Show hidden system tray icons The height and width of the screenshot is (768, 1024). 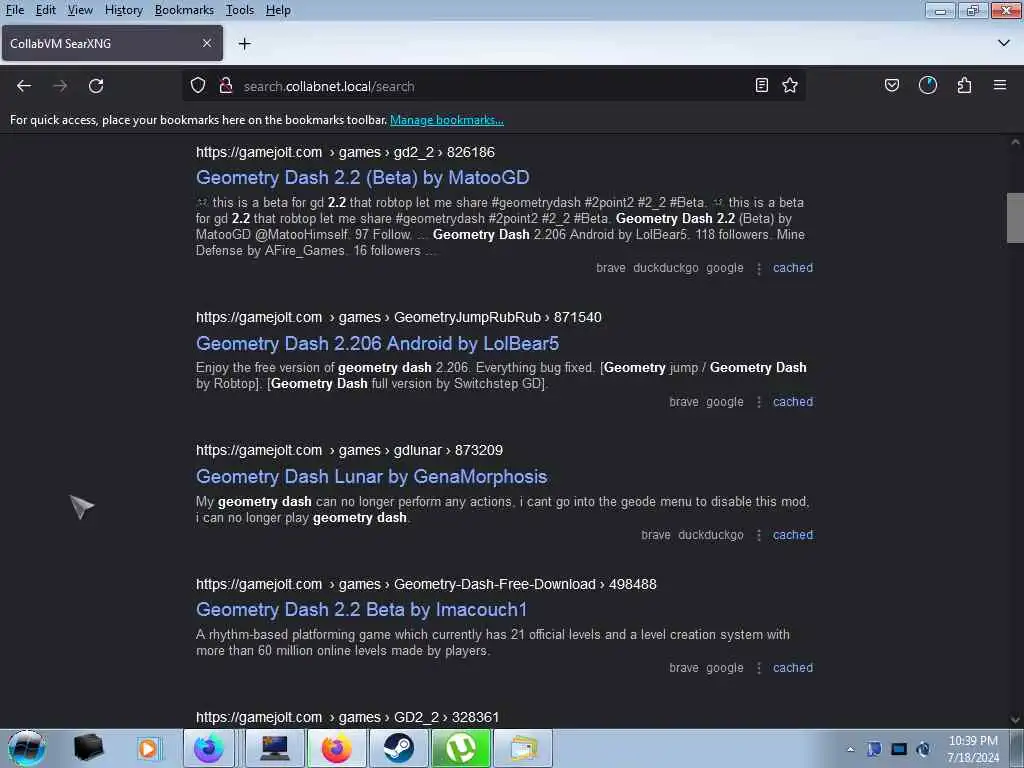coord(850,749)
